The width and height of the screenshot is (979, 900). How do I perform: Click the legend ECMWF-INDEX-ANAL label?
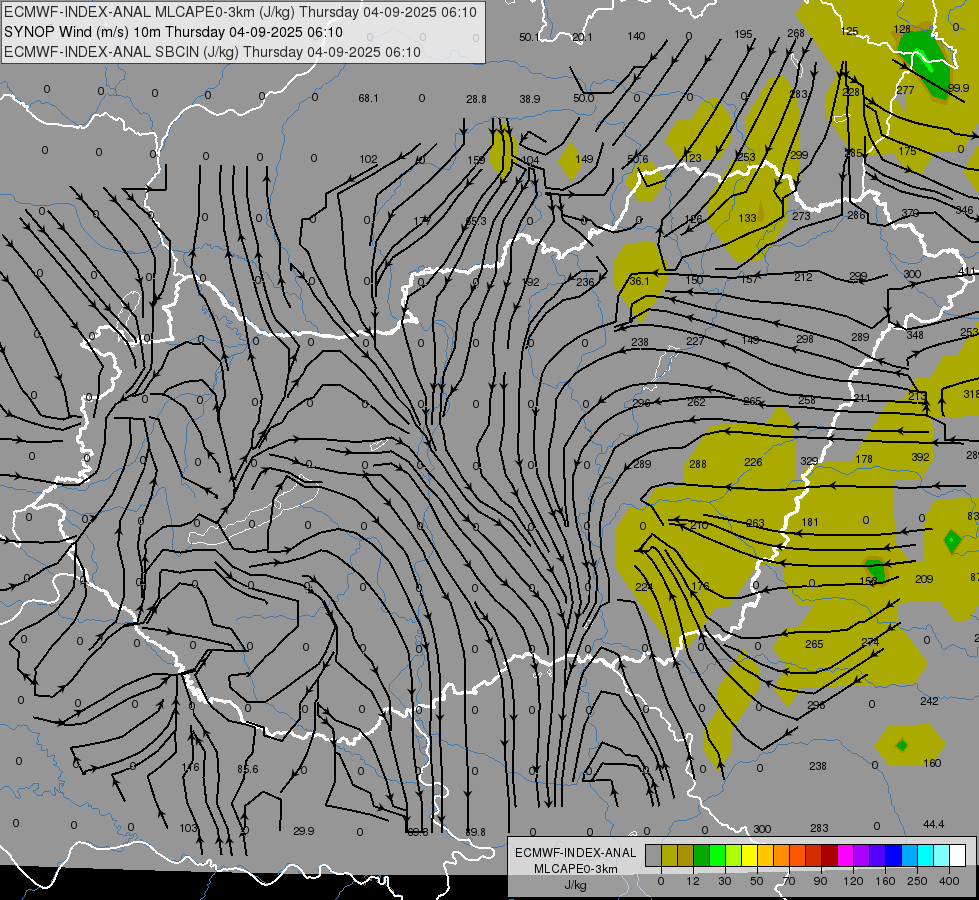coord(576,853)
